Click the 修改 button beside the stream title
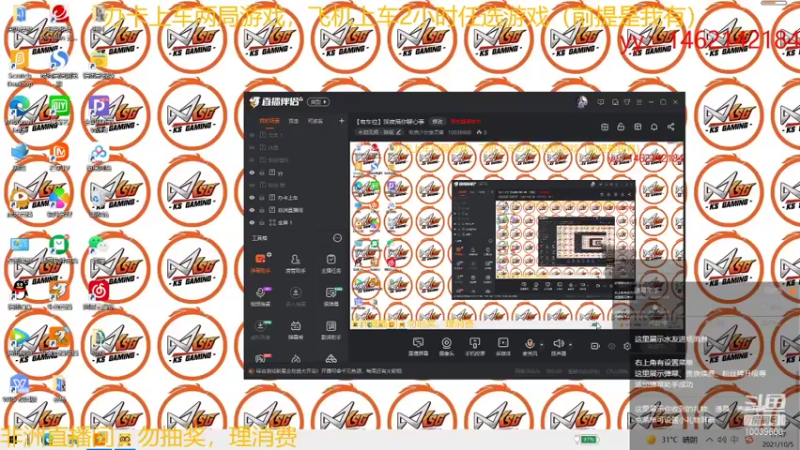 438,121
